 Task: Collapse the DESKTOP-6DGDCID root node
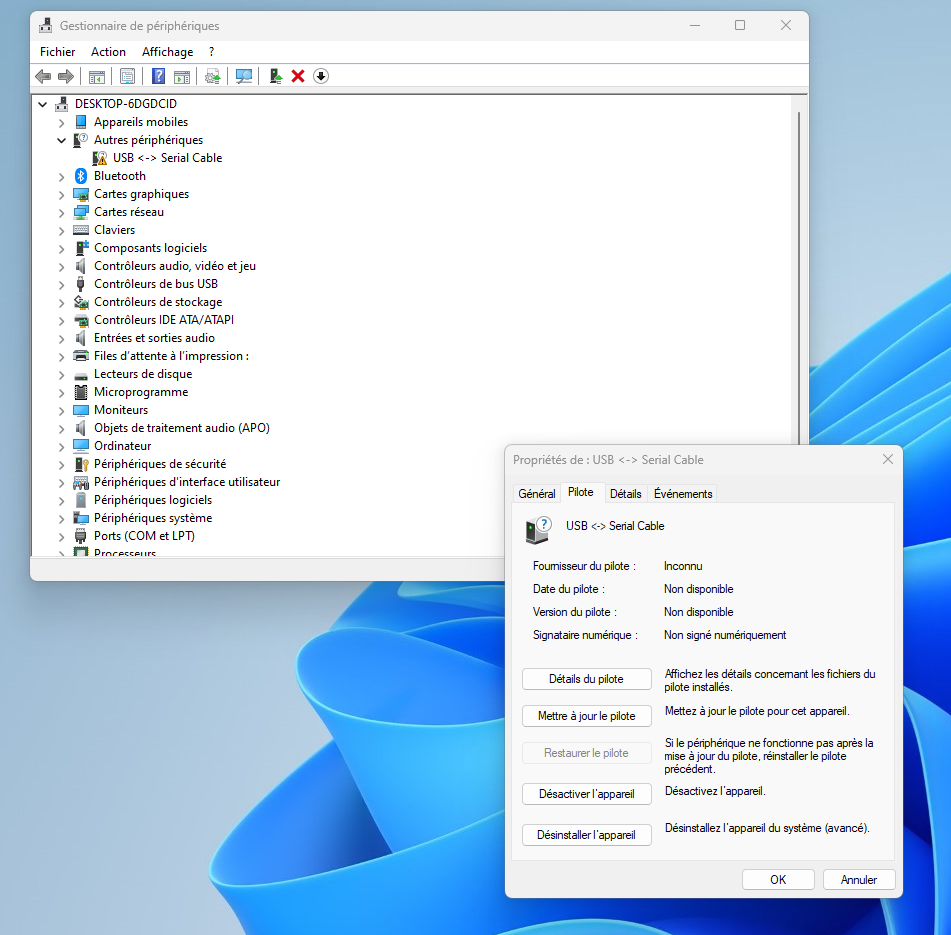pos(42,104)
